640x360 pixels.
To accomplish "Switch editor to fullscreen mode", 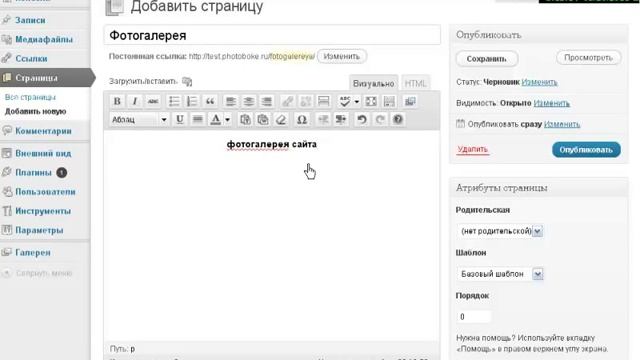I will pyautogui.click(x=371, y=101).
